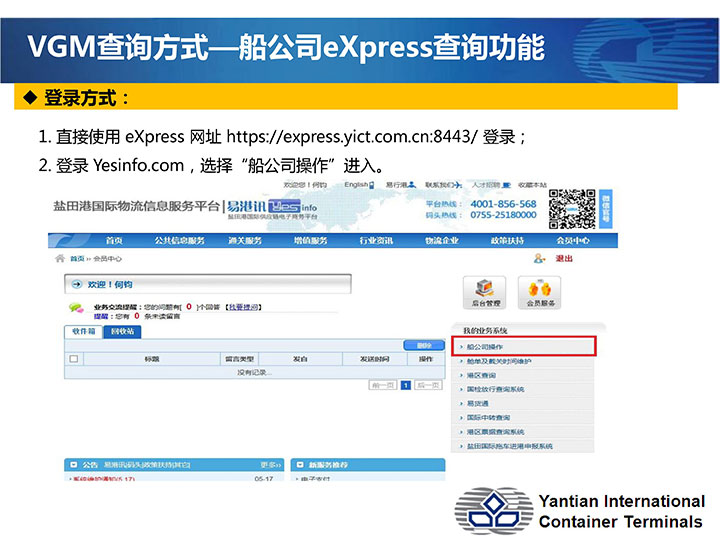Click the Yantian International Container Terminals logo
The image size is (720, 540).
coord(579,511)
